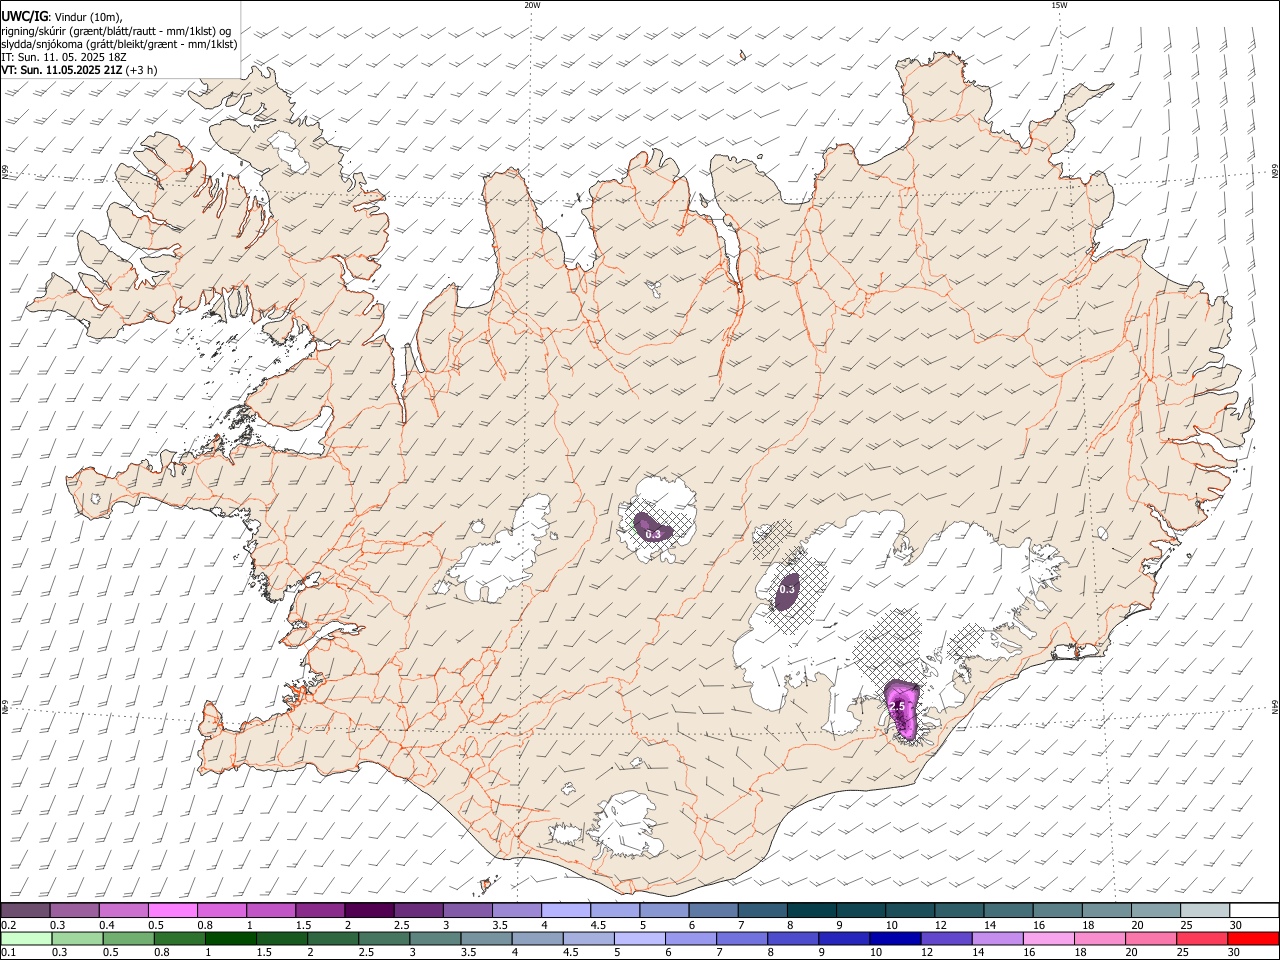1280x960 pixels.
Task: Click the magenta 2.5 precipitation blob
Action: pos(902,708)
